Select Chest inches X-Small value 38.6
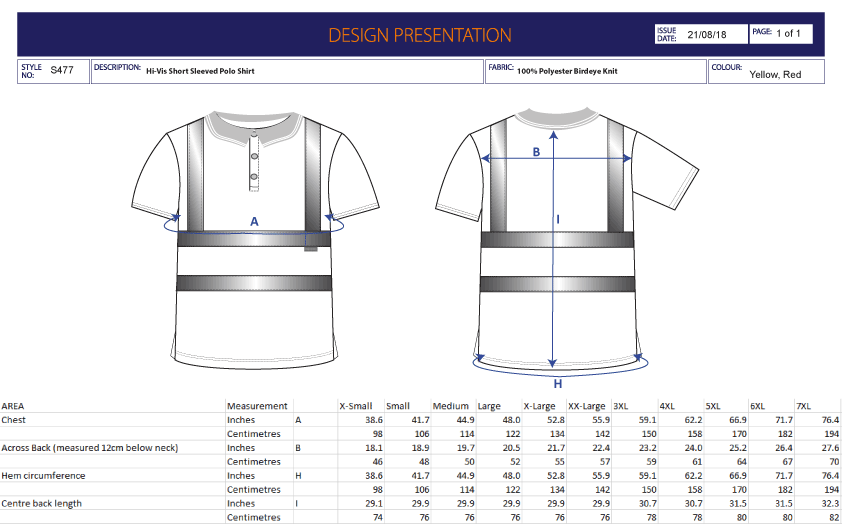842x524 pixels. (x=374, y=420)
